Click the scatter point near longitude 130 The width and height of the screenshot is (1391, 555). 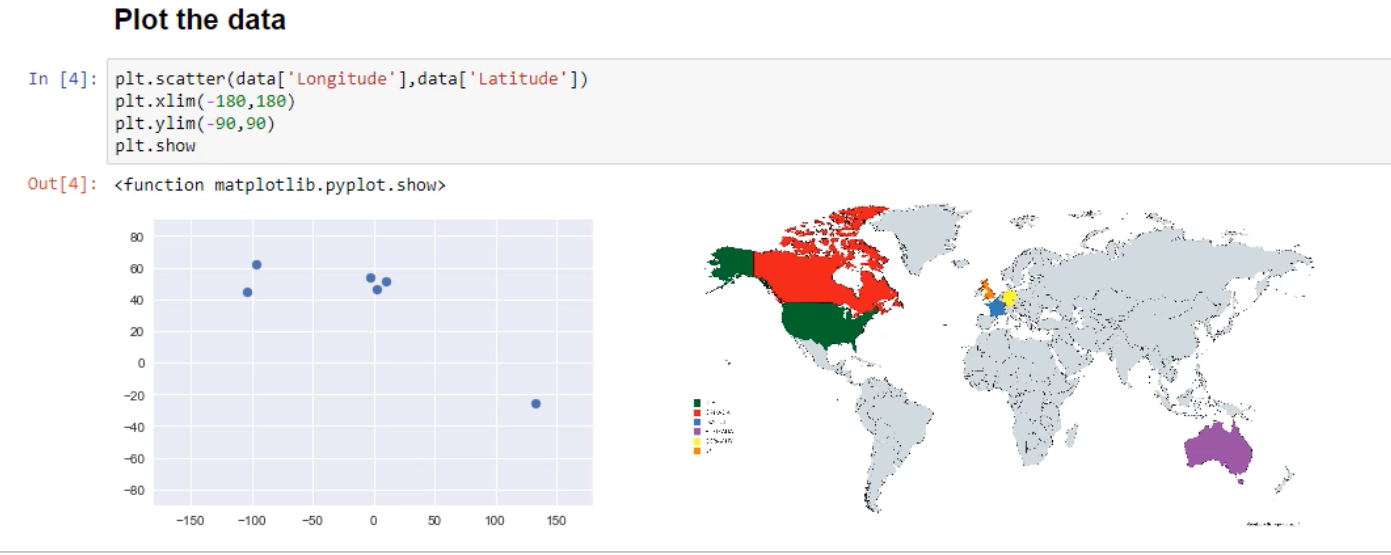coord(536,404)
